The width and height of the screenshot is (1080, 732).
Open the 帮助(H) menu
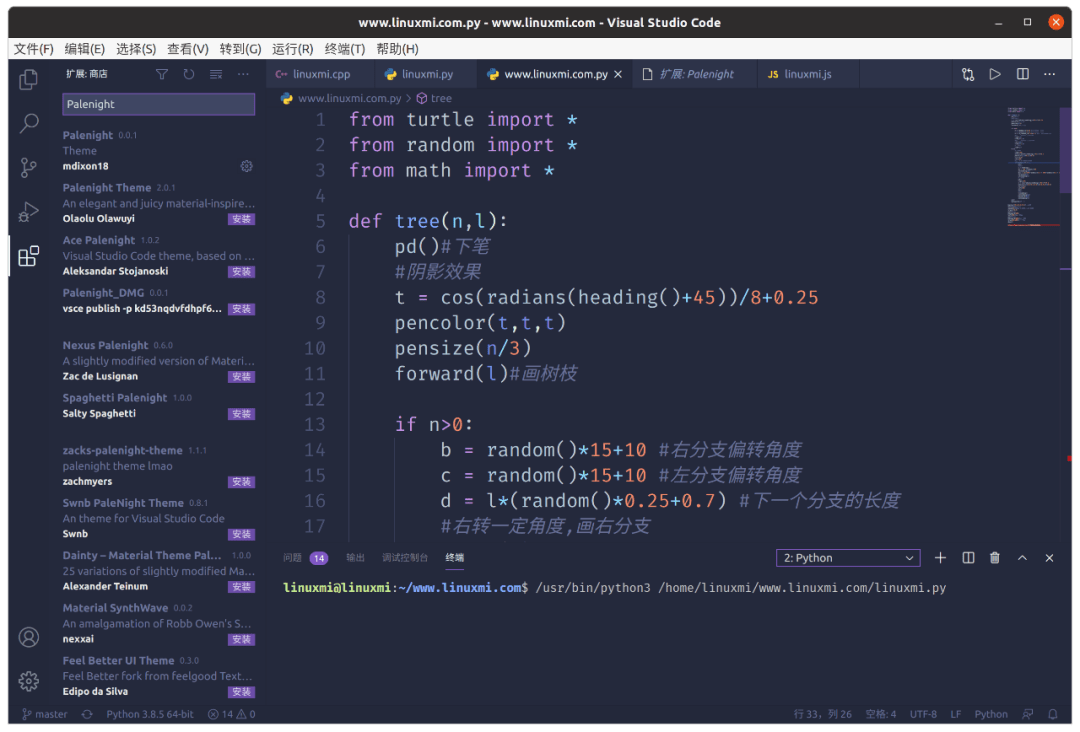tap(397, 49)
